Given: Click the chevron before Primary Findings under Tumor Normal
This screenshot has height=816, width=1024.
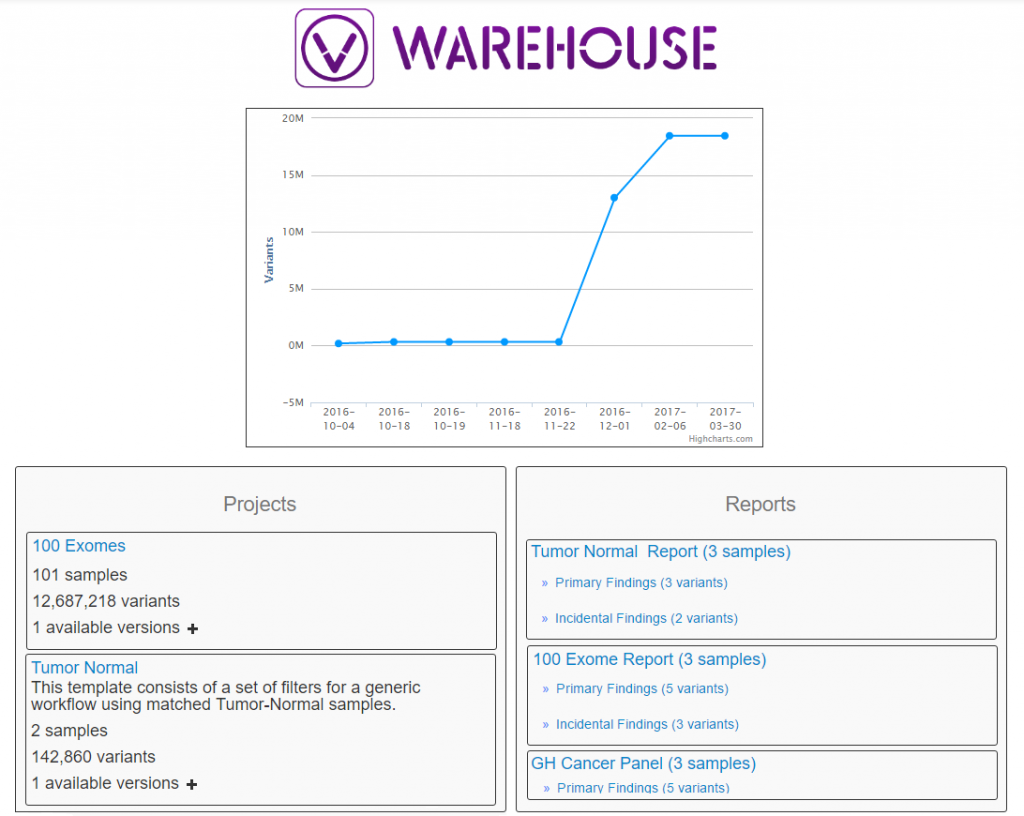Looking at the screenshot, I should point(548,582).
